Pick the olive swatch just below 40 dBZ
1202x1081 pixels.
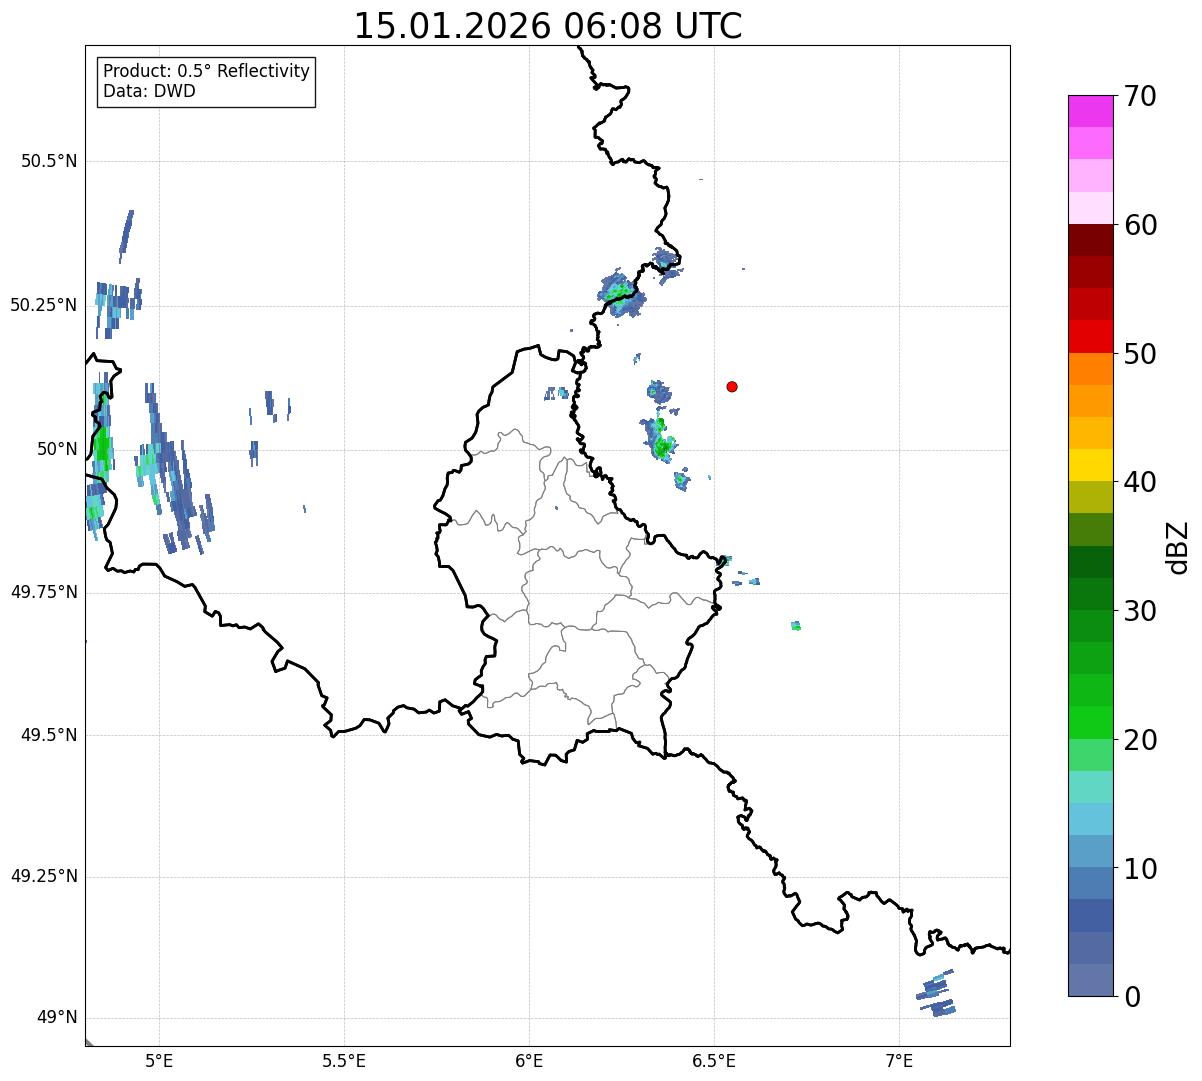[x=1090, y=498]
